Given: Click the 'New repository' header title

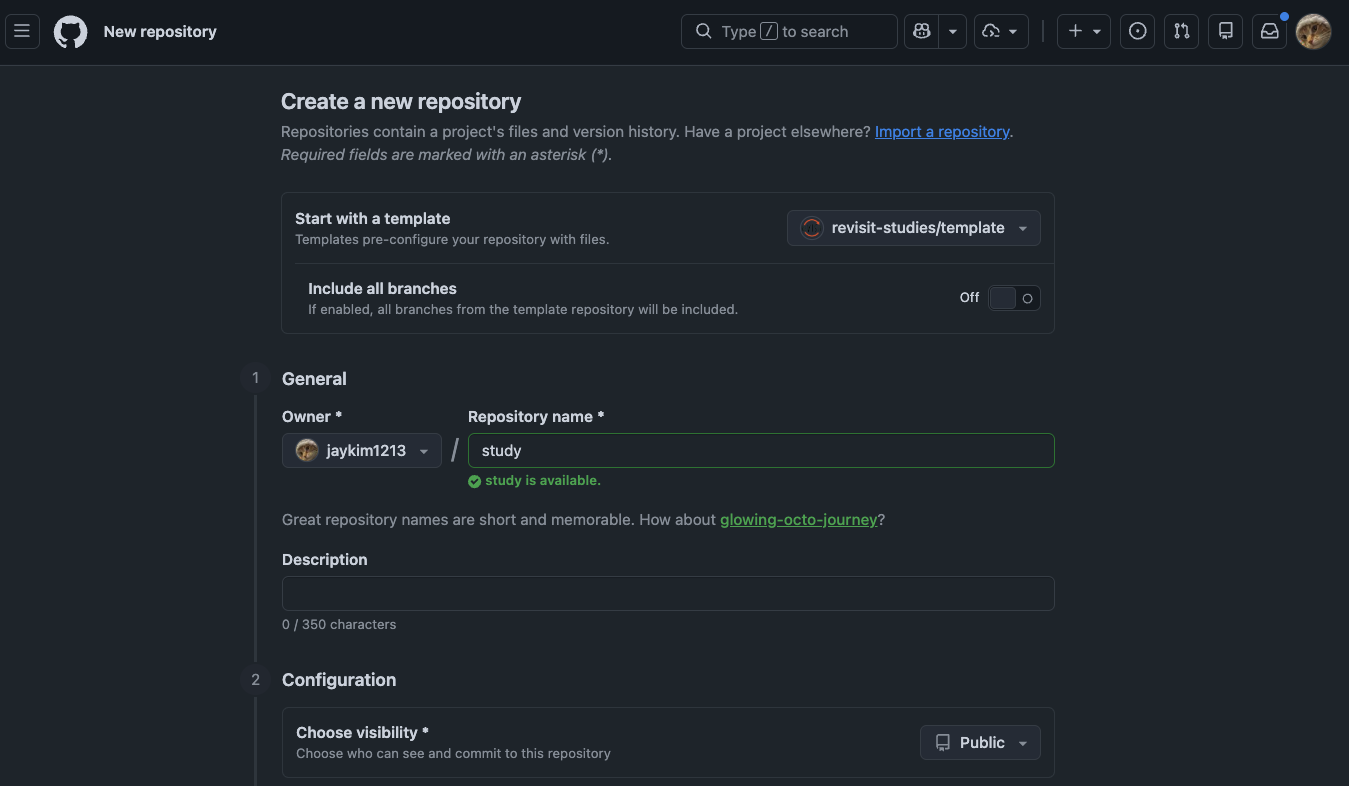Looking at the screenshot, I should [160, 32].
